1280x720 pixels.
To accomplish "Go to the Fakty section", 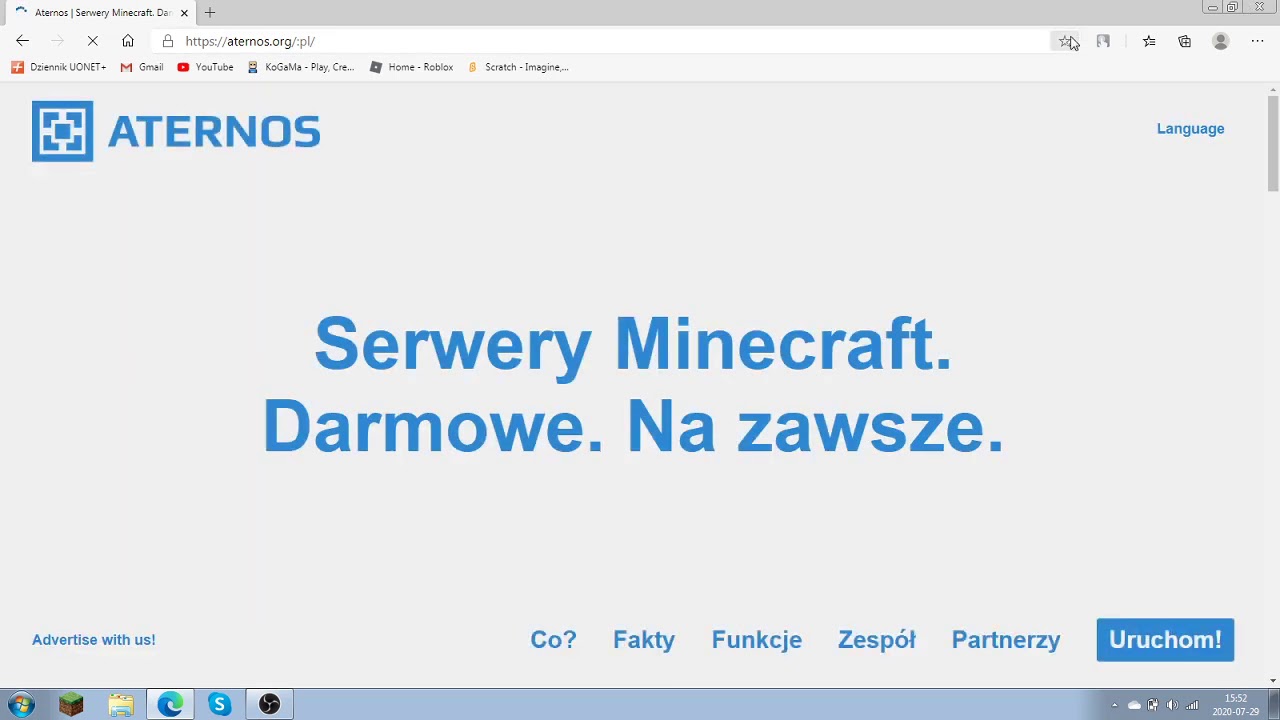I will tap(644, 640).
